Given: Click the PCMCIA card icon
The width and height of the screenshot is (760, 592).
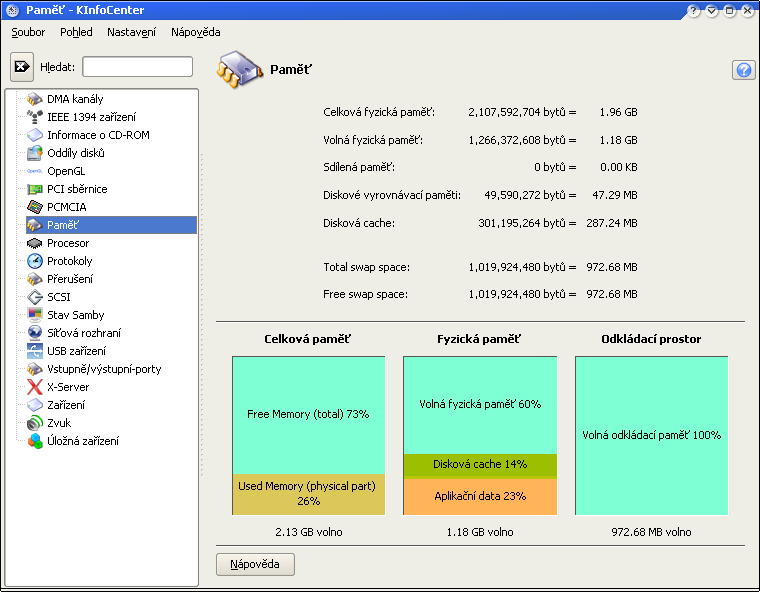Looking at the screenshot, I should tap(35, 207).
